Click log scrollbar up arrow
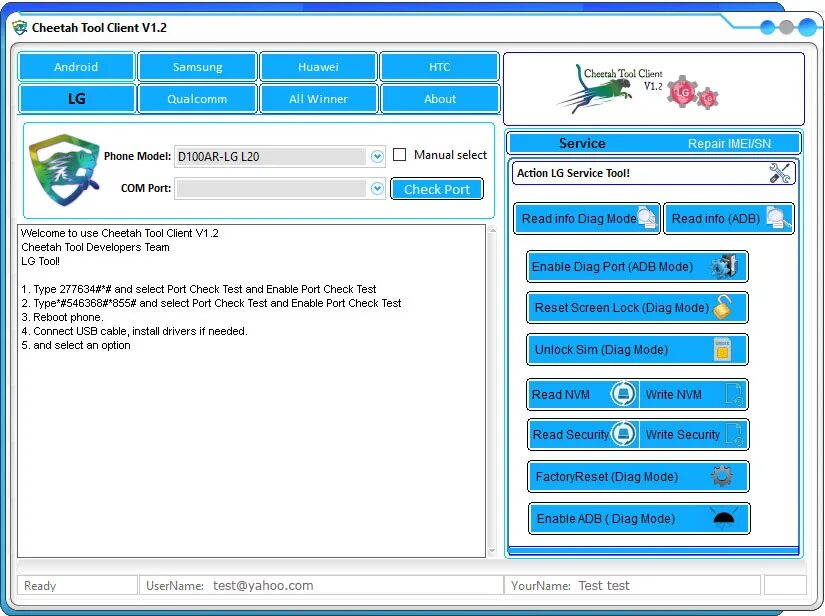Screen dimensions: 825x616 point(492,230)
